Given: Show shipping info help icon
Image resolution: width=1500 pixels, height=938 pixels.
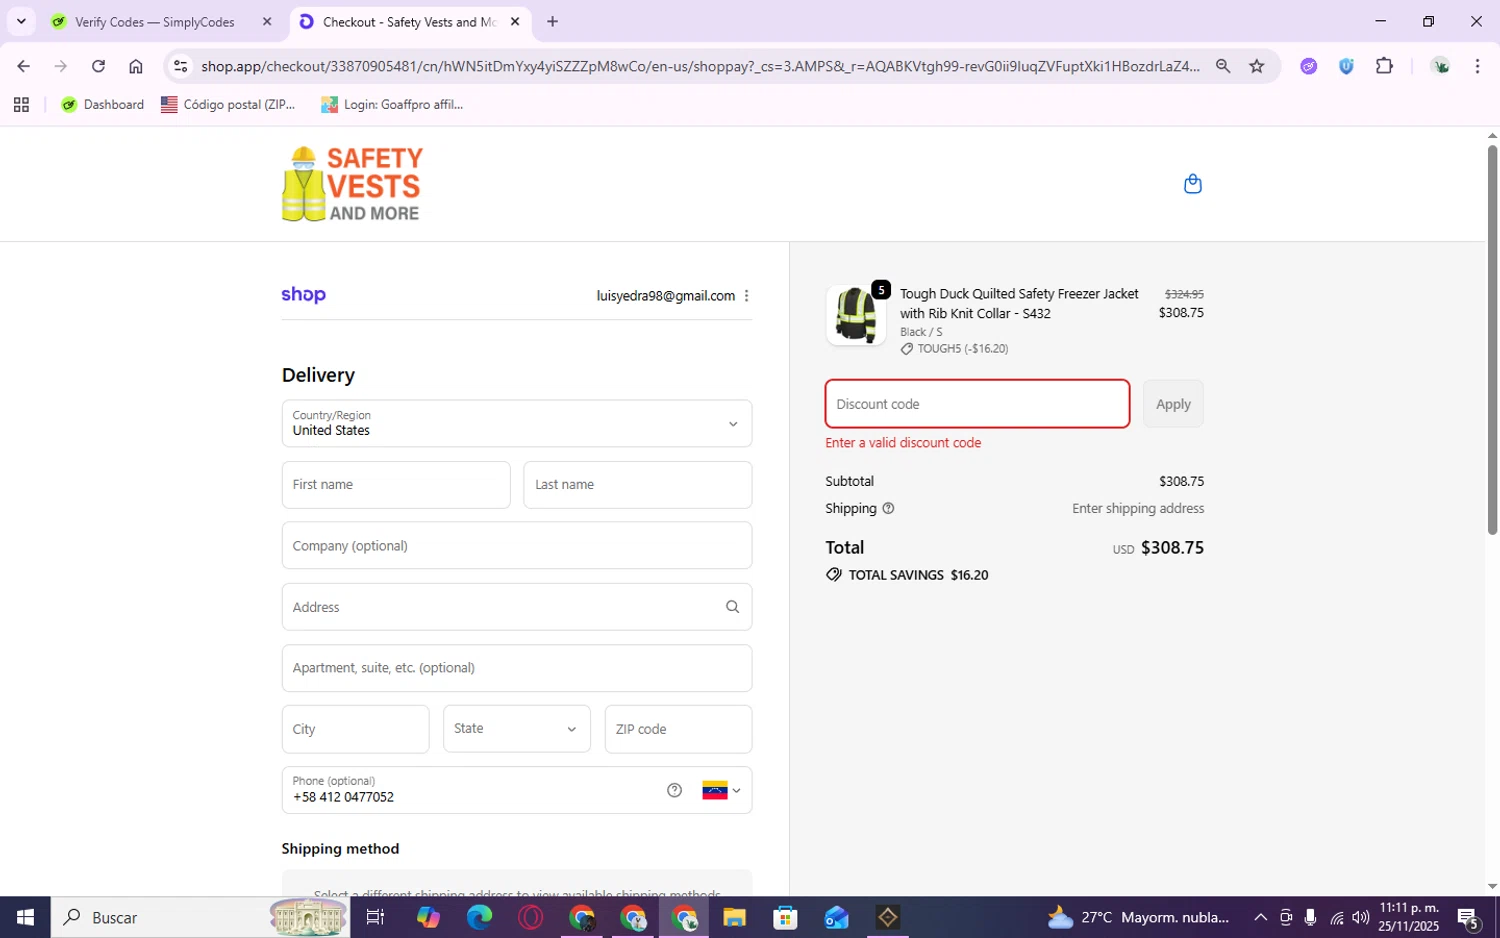Looking at the screenshot, I should point(888,508).
